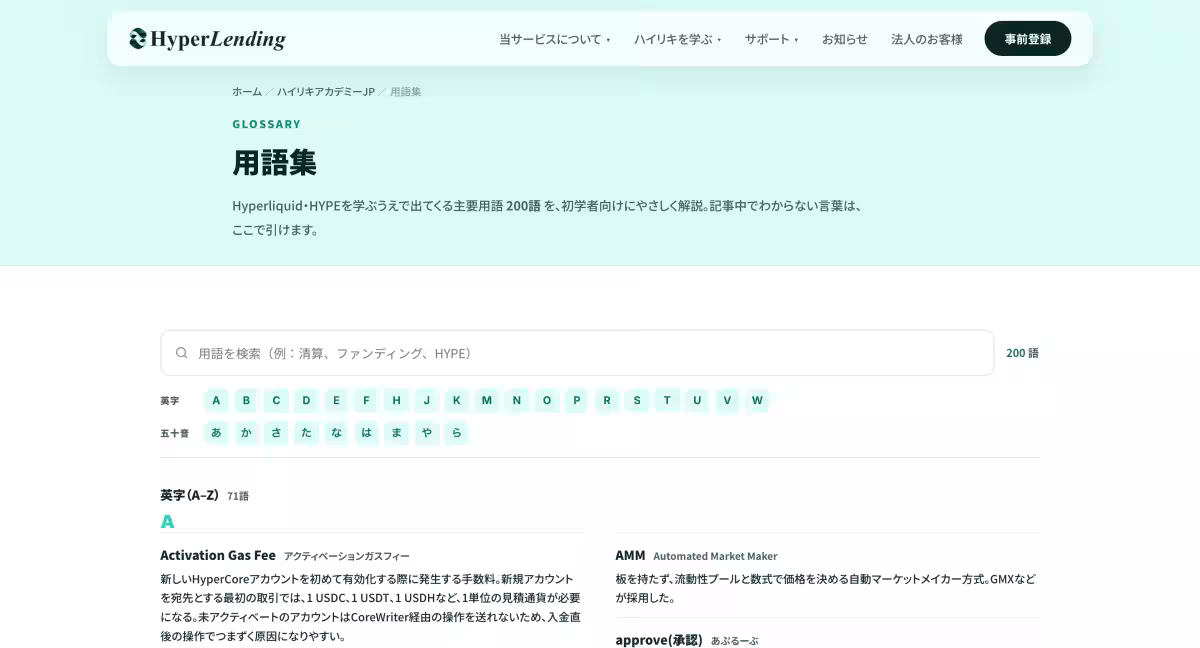Jump to letter E terms

coord(336,400)
